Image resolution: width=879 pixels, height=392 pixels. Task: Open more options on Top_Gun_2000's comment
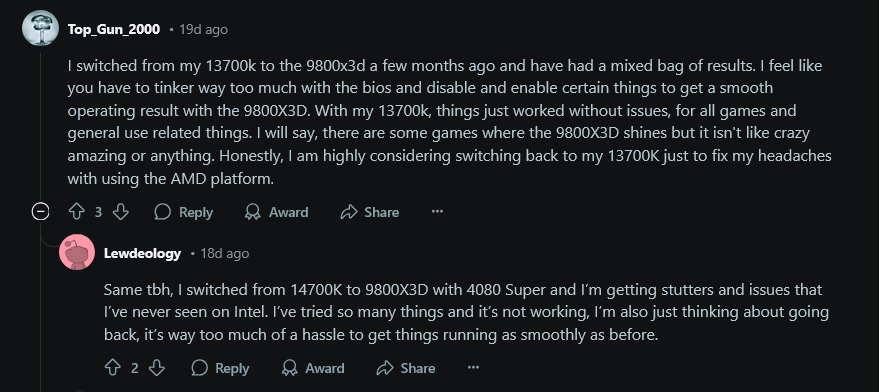(x=437, y=212)
